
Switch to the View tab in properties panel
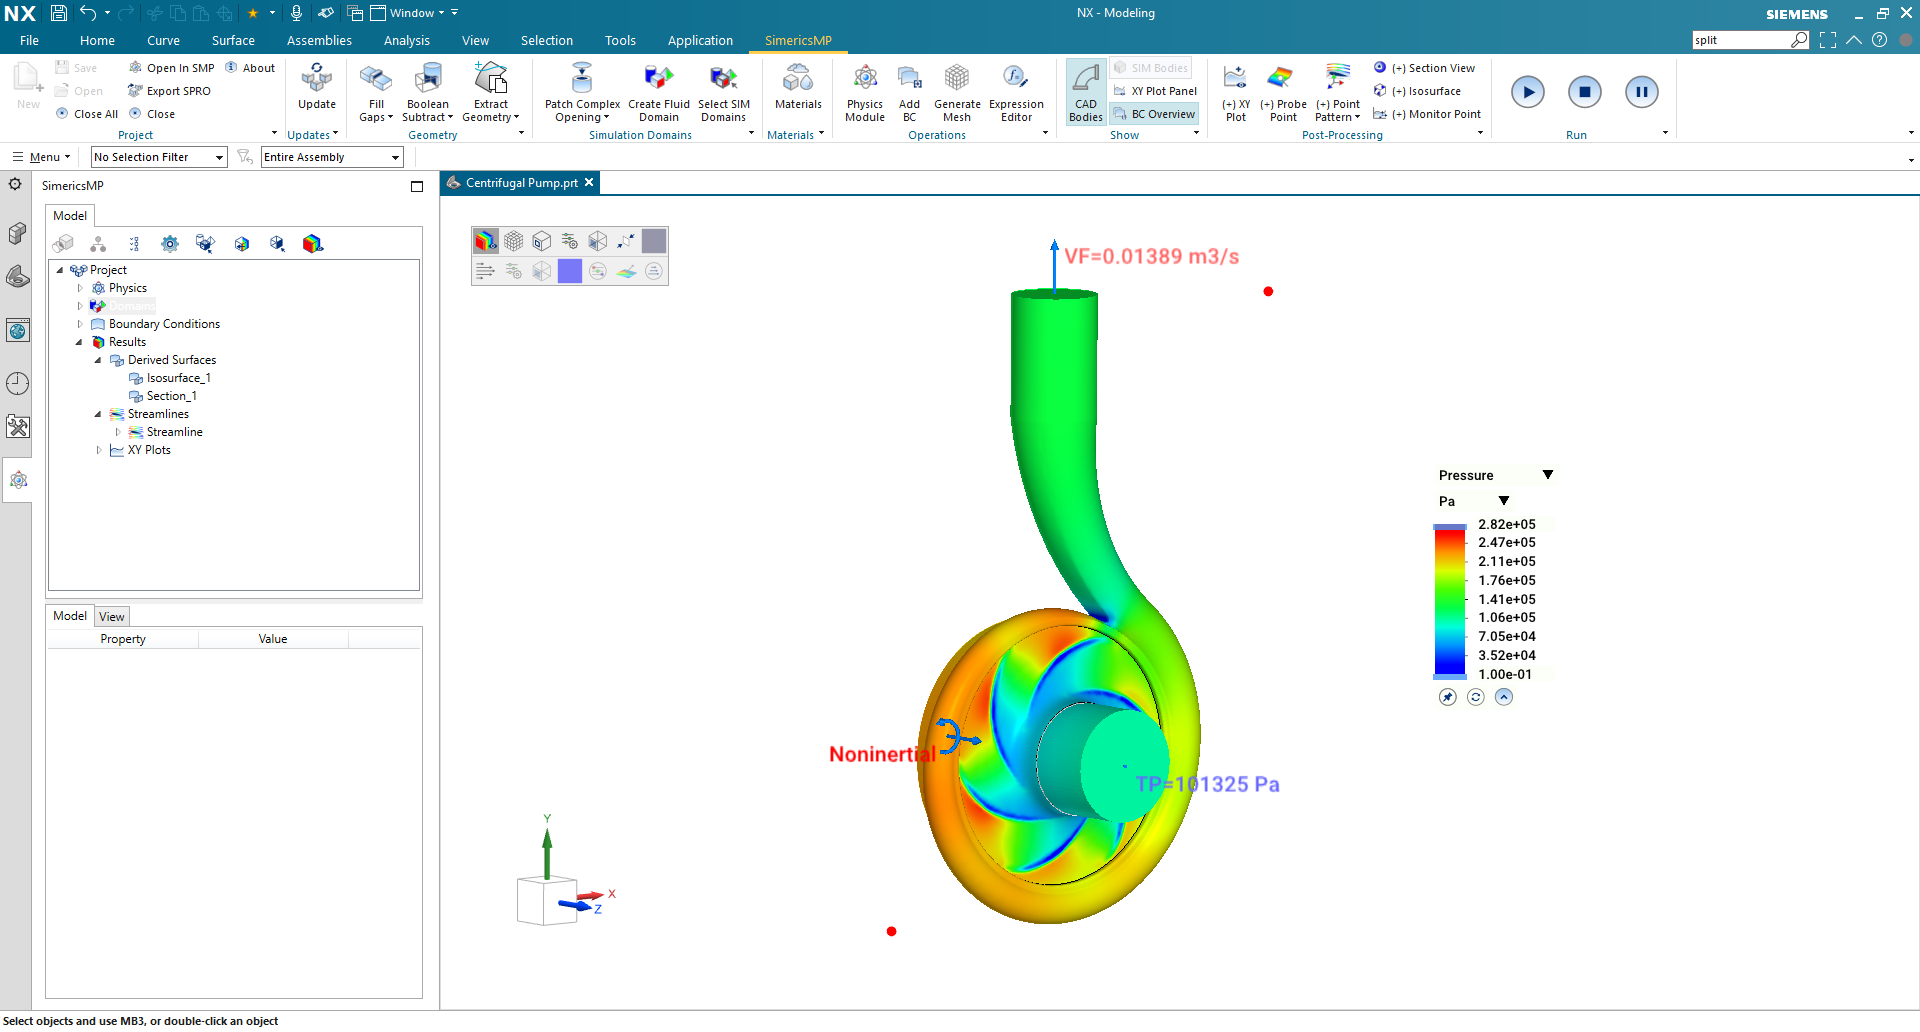pos(111,615)
